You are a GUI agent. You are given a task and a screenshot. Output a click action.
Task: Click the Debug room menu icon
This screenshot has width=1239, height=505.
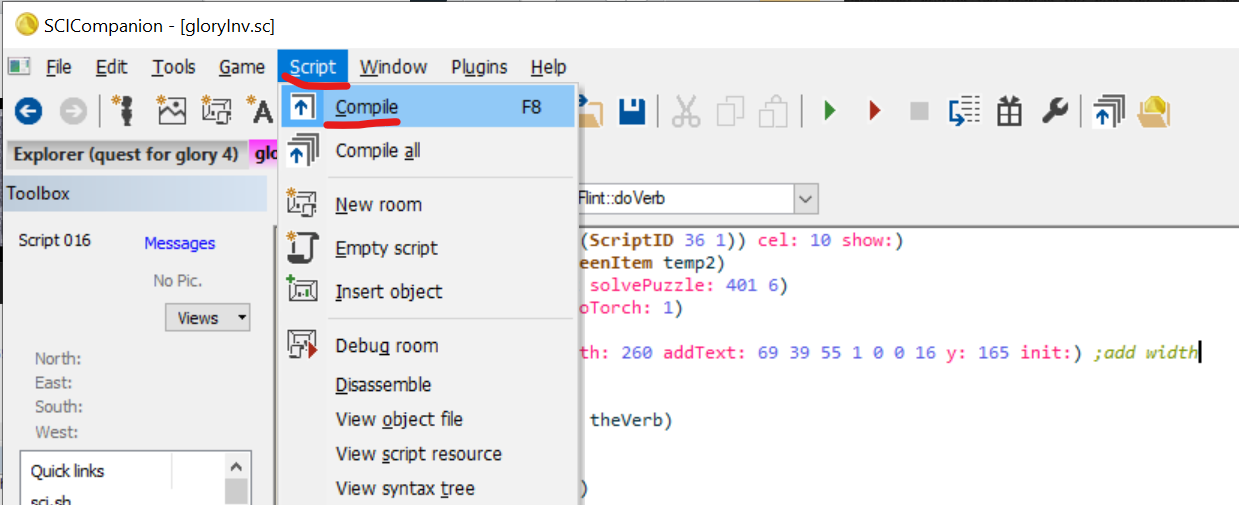tap(302, 345)
